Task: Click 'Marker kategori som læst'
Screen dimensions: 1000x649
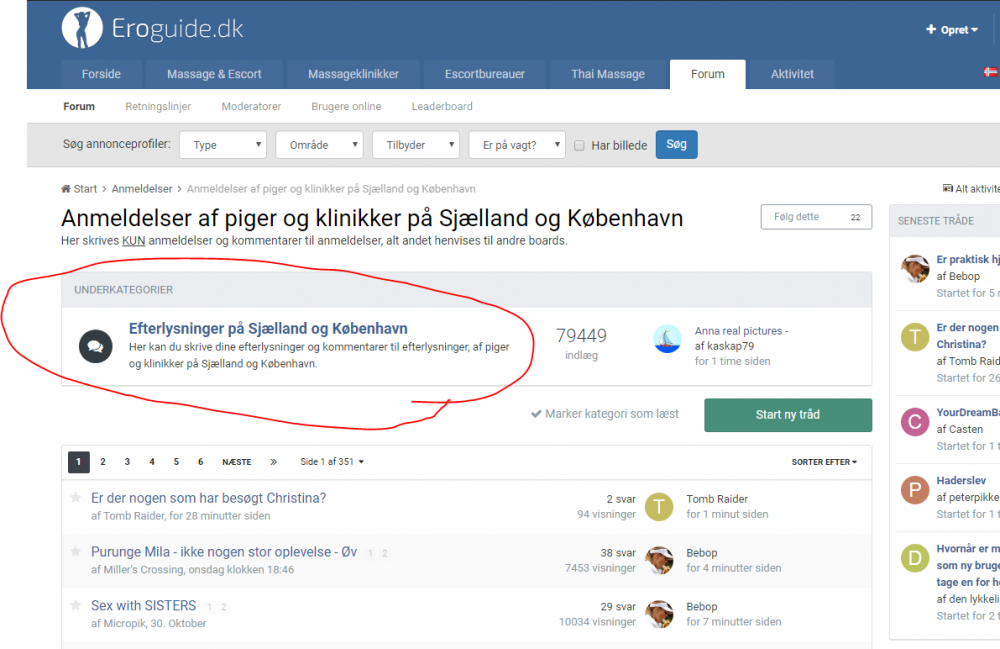Action: [605, 414]
